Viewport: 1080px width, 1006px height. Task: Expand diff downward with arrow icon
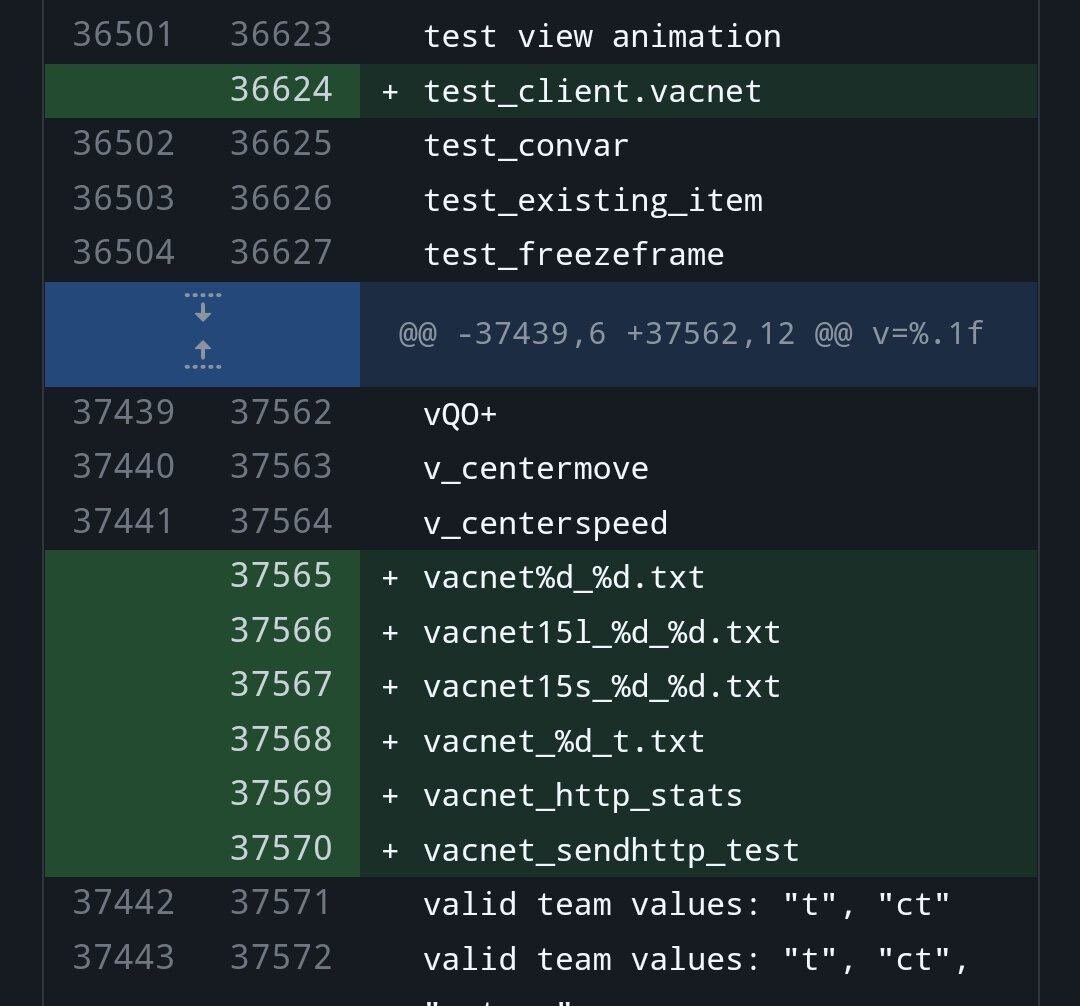202,308
